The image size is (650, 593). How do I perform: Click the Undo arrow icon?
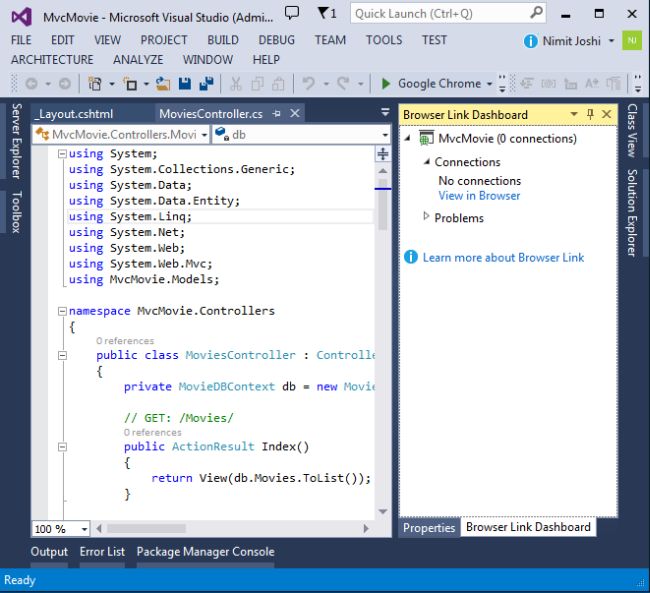308,83
